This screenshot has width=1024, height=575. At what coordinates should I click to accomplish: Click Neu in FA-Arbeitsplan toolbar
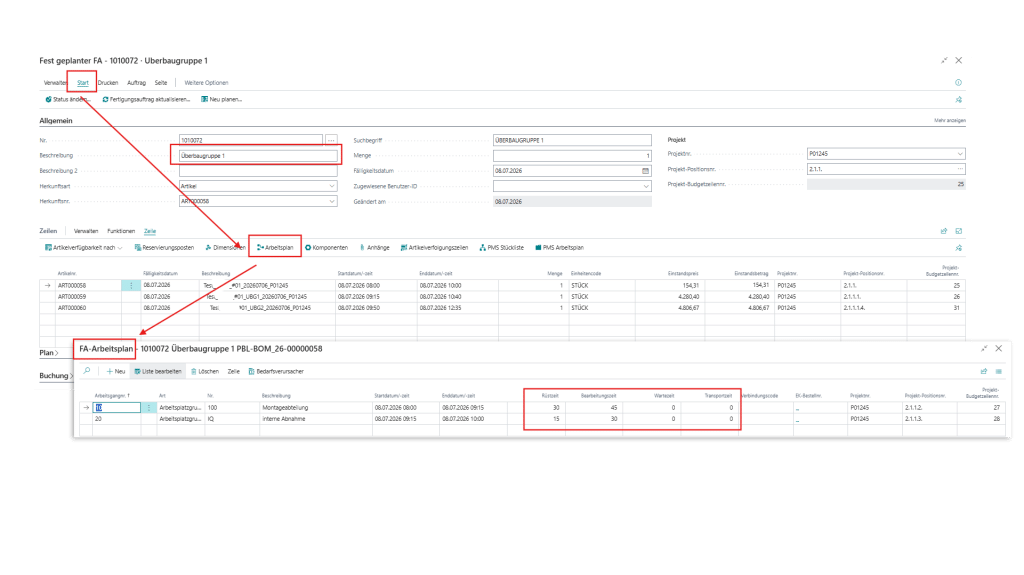(116, 371)
